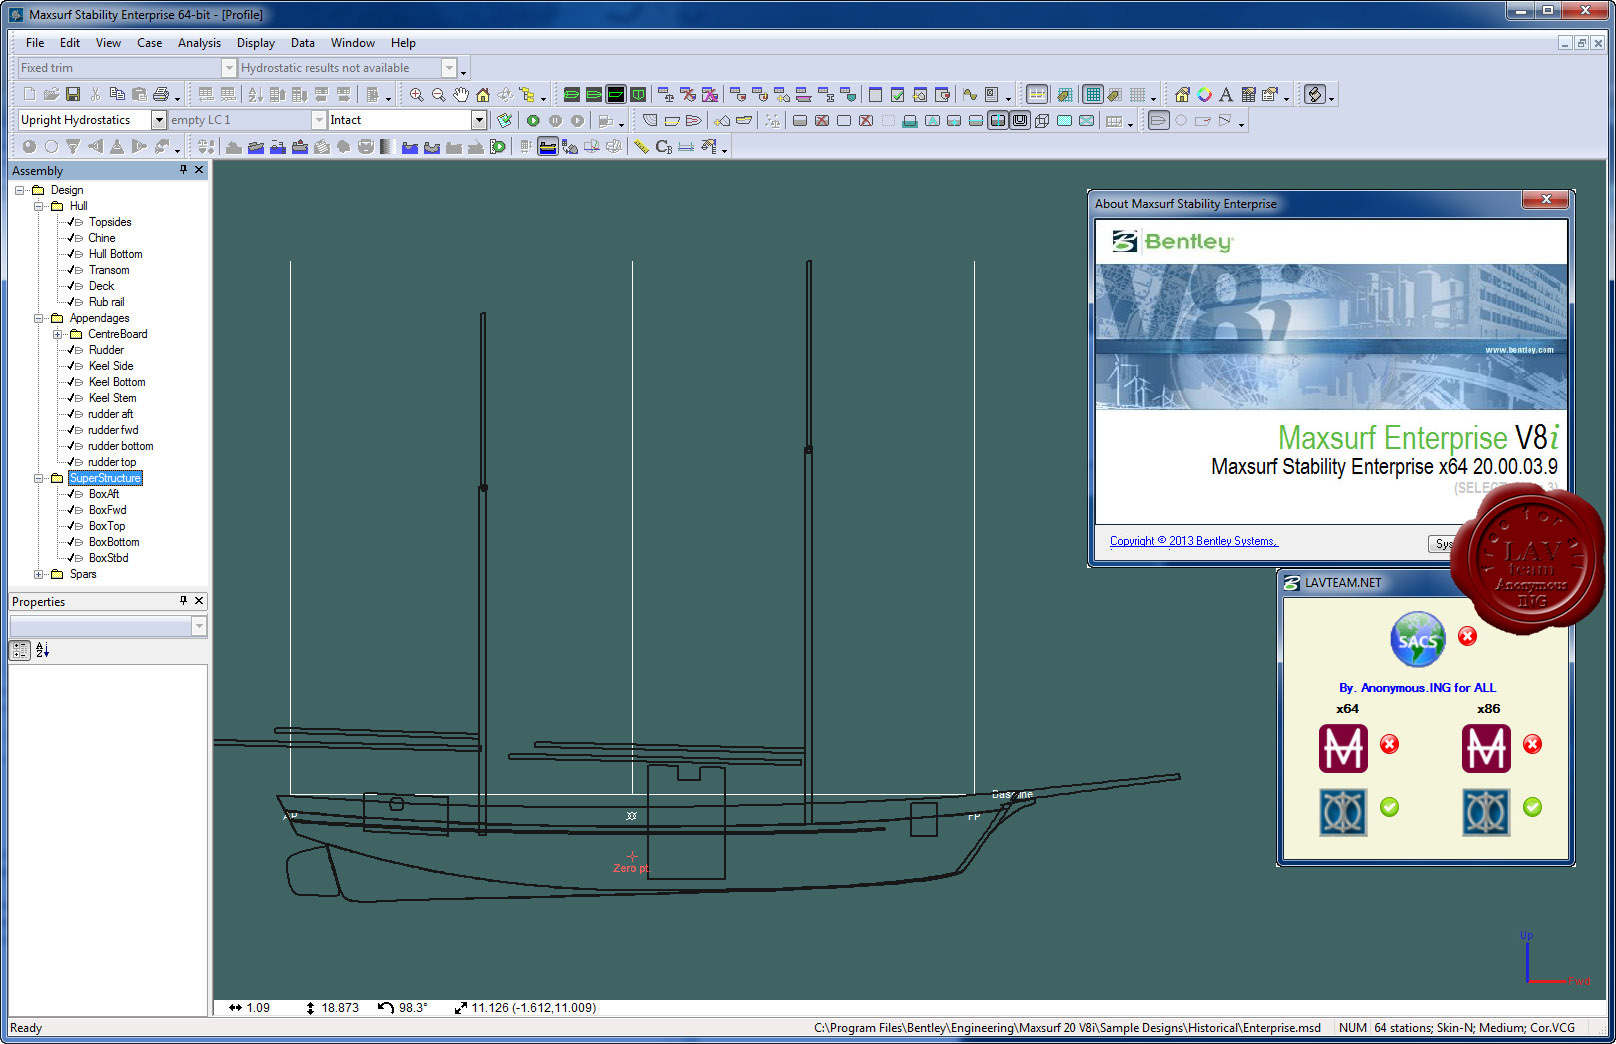This screenshot has width=1616, height=1044.
Task: Click the perspective wireframe cube view icon
Action: pos(1042,121)
